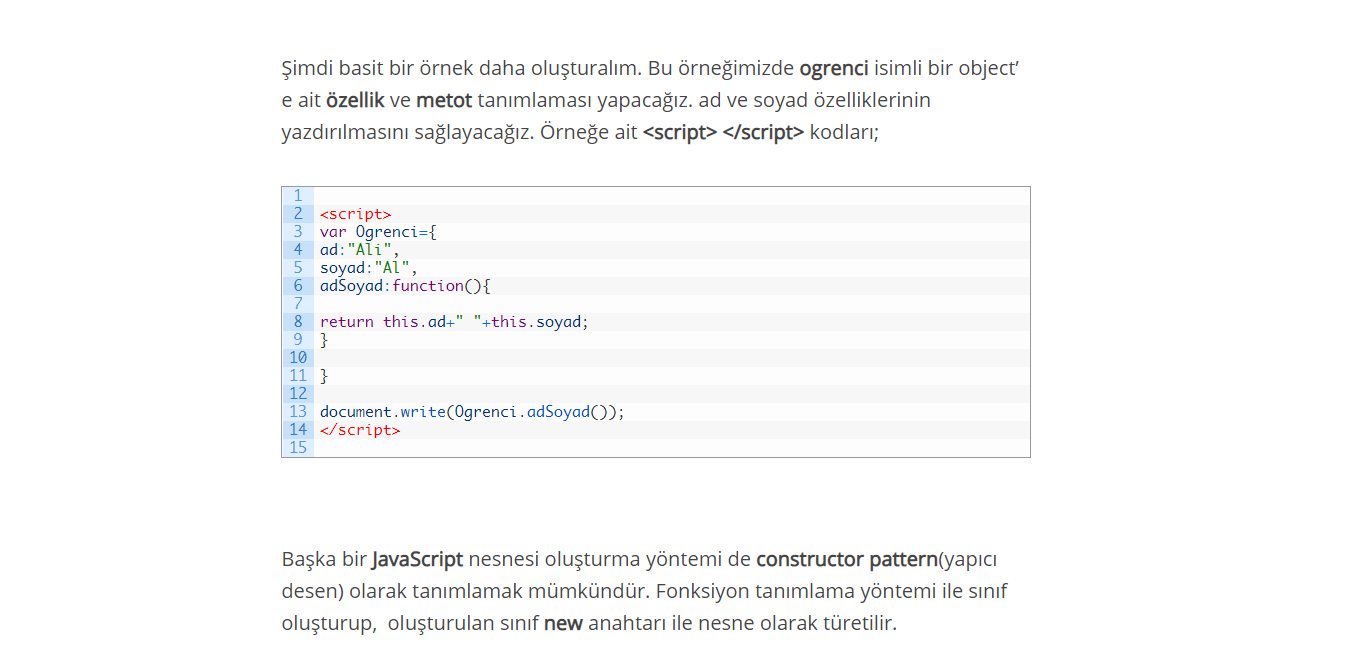This screenshot has height=666, width=1350.
Task: Click the red opening <script> tag in code
Action: (355, 214)
